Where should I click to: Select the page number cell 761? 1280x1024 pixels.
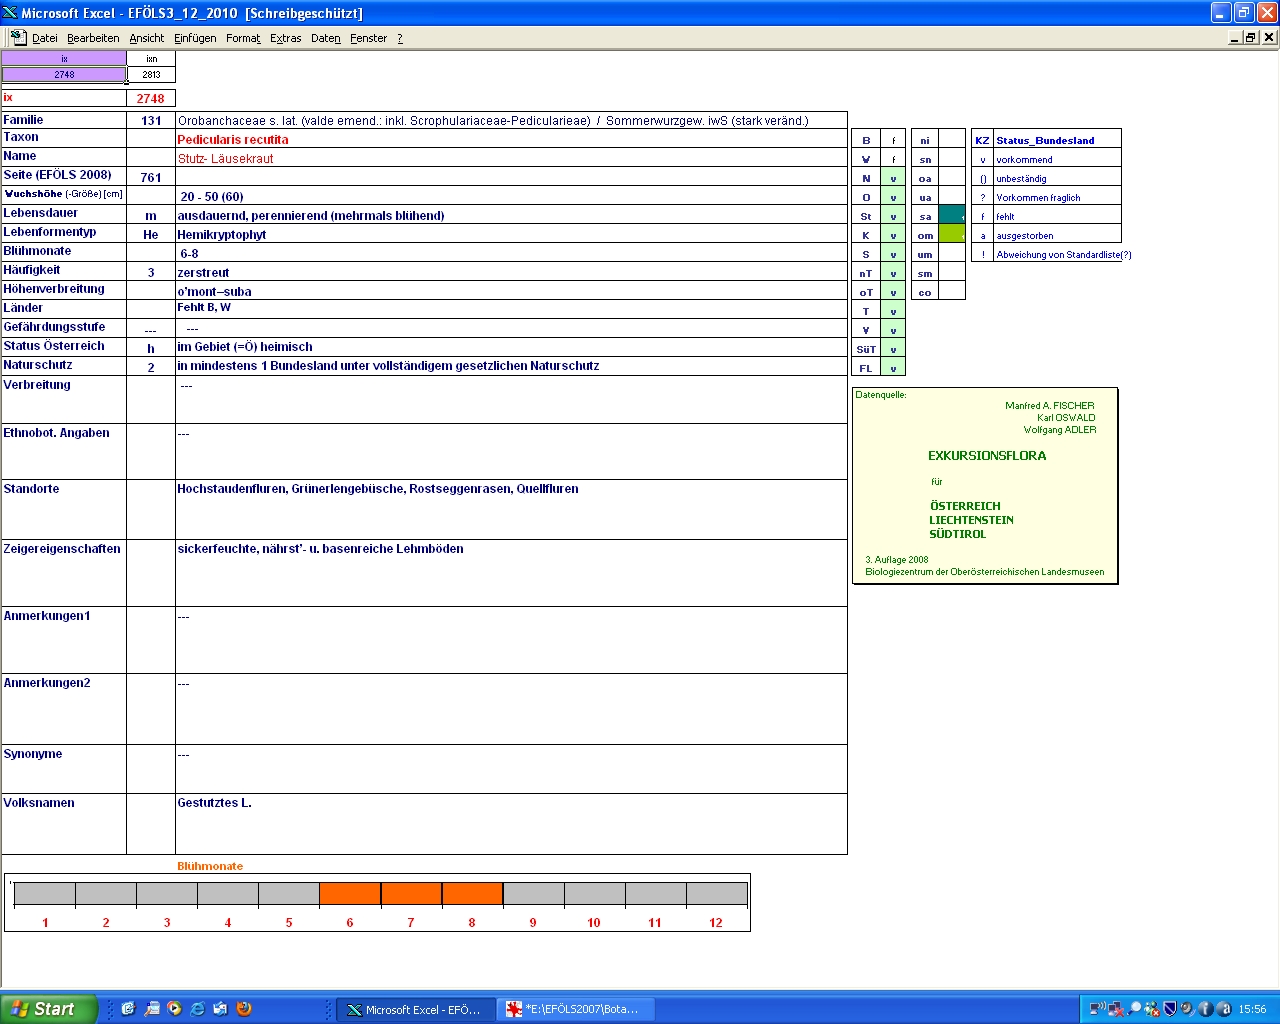click(x=151, y=177)
